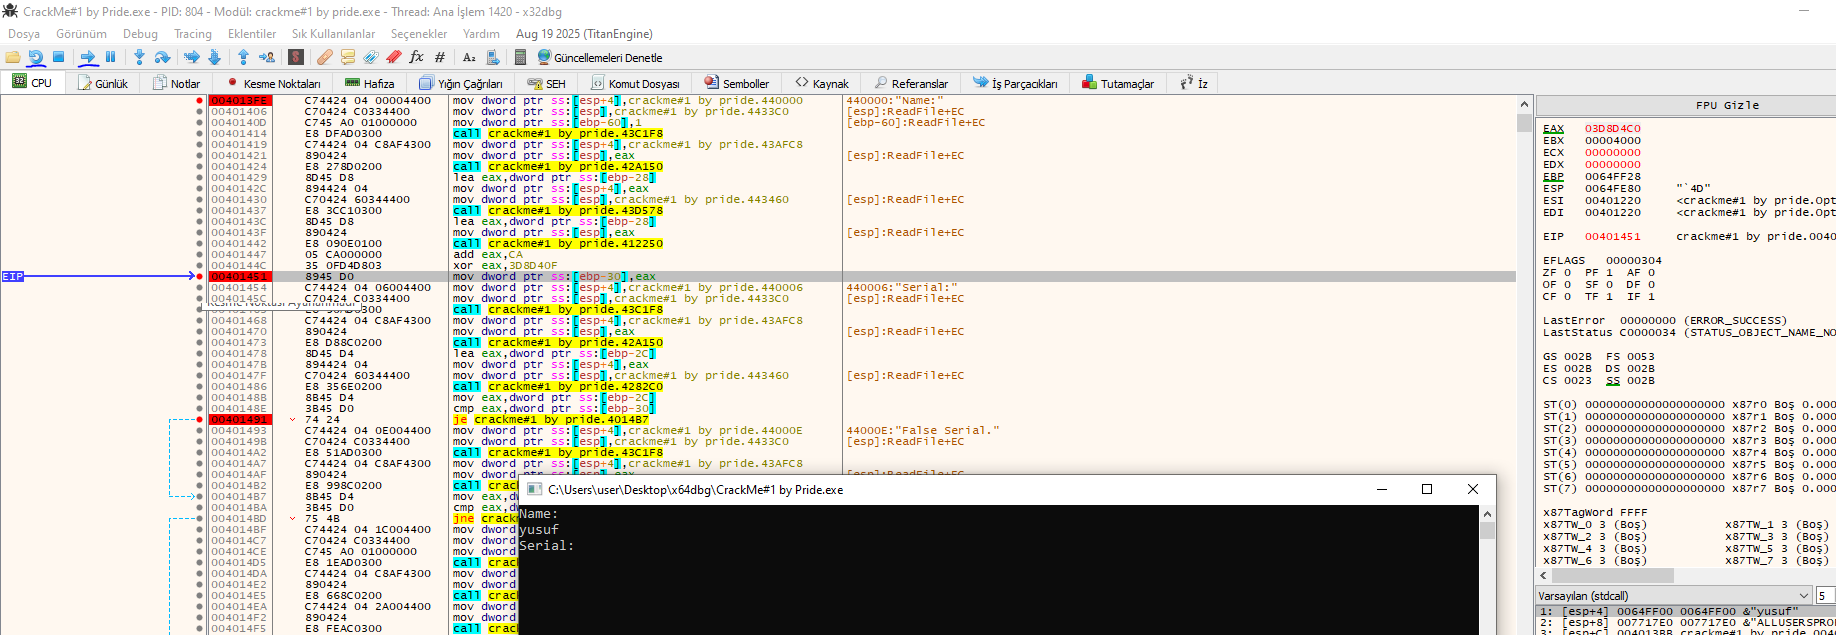Step over the current instruction
This screenshot has height=635, width=1836.
[162, 58]
